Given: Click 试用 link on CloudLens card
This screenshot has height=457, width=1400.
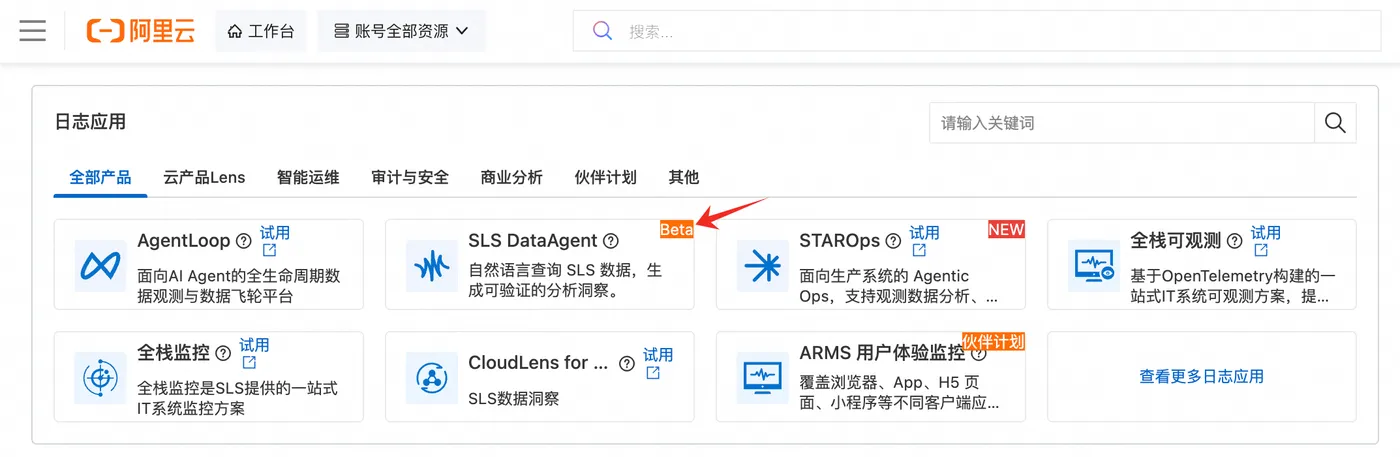Looking at the screenshot, I should [658, 363].
